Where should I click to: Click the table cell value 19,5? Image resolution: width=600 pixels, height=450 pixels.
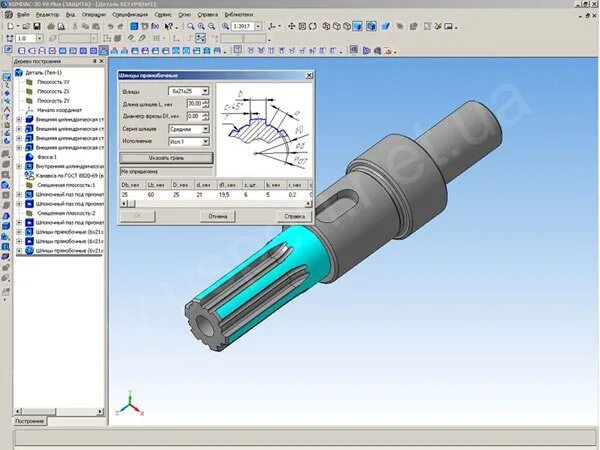click(224, 195)
